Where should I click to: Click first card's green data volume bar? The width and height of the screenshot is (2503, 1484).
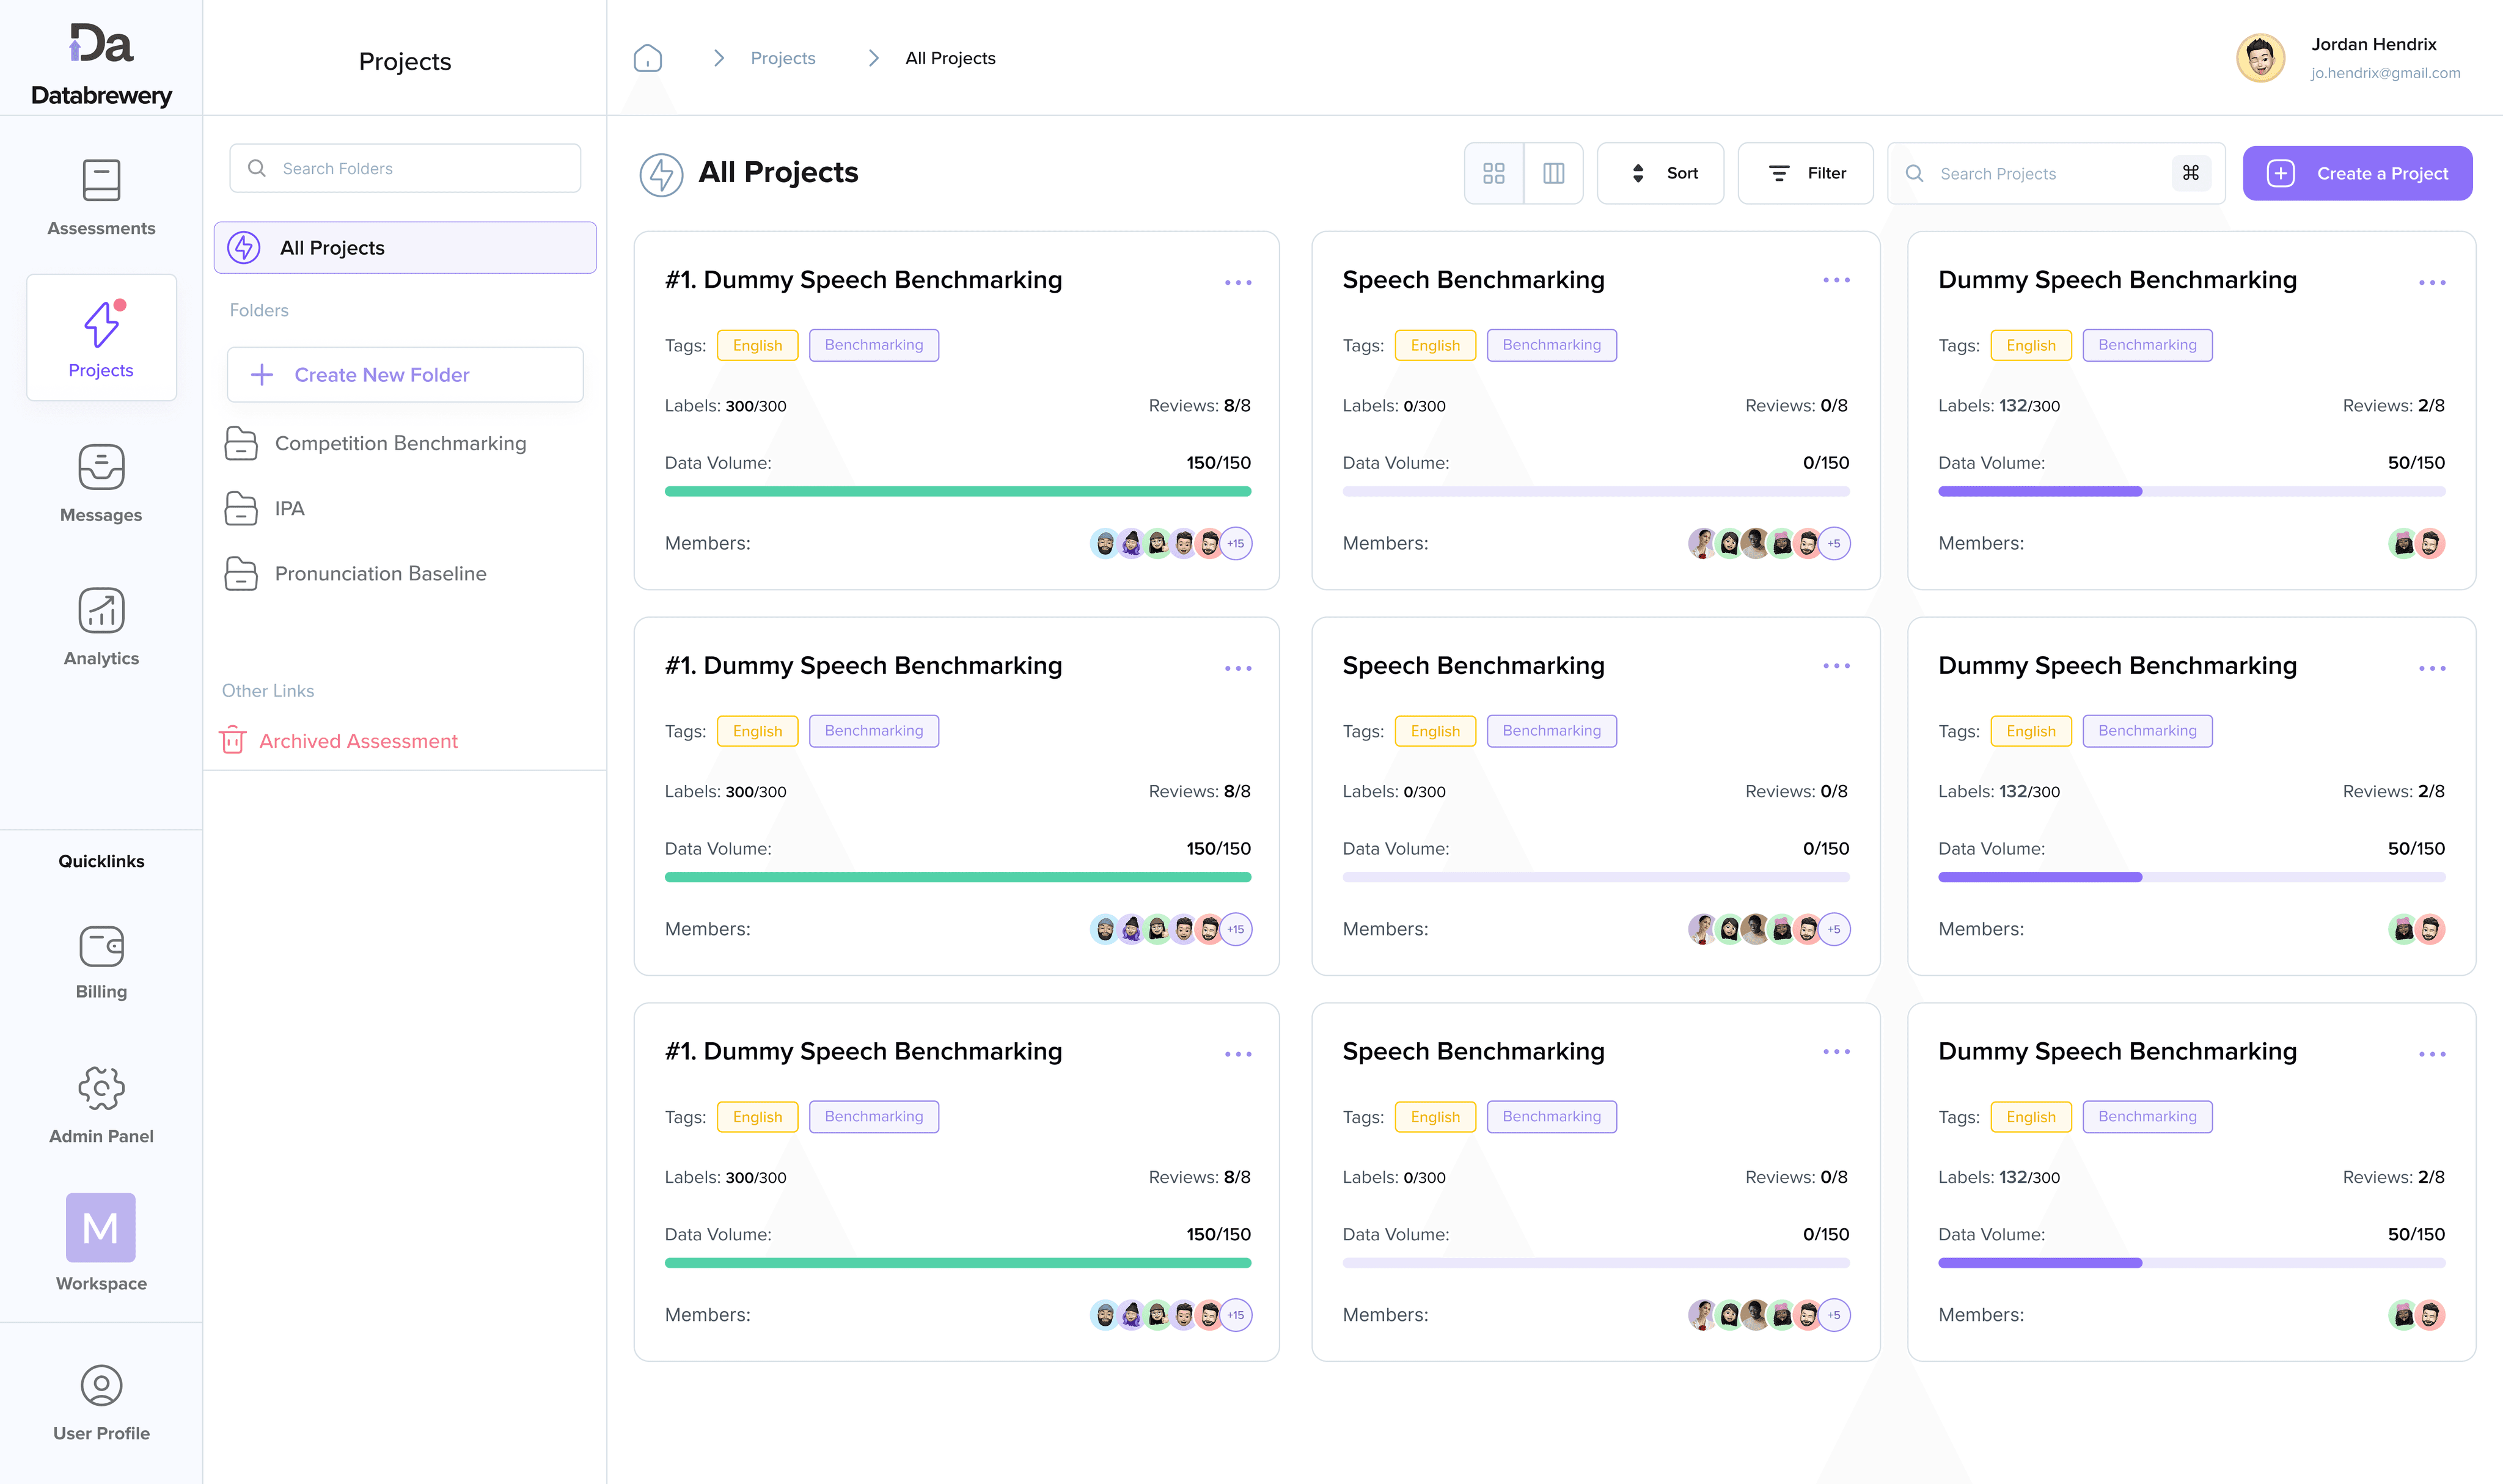(x=957, y=491)
